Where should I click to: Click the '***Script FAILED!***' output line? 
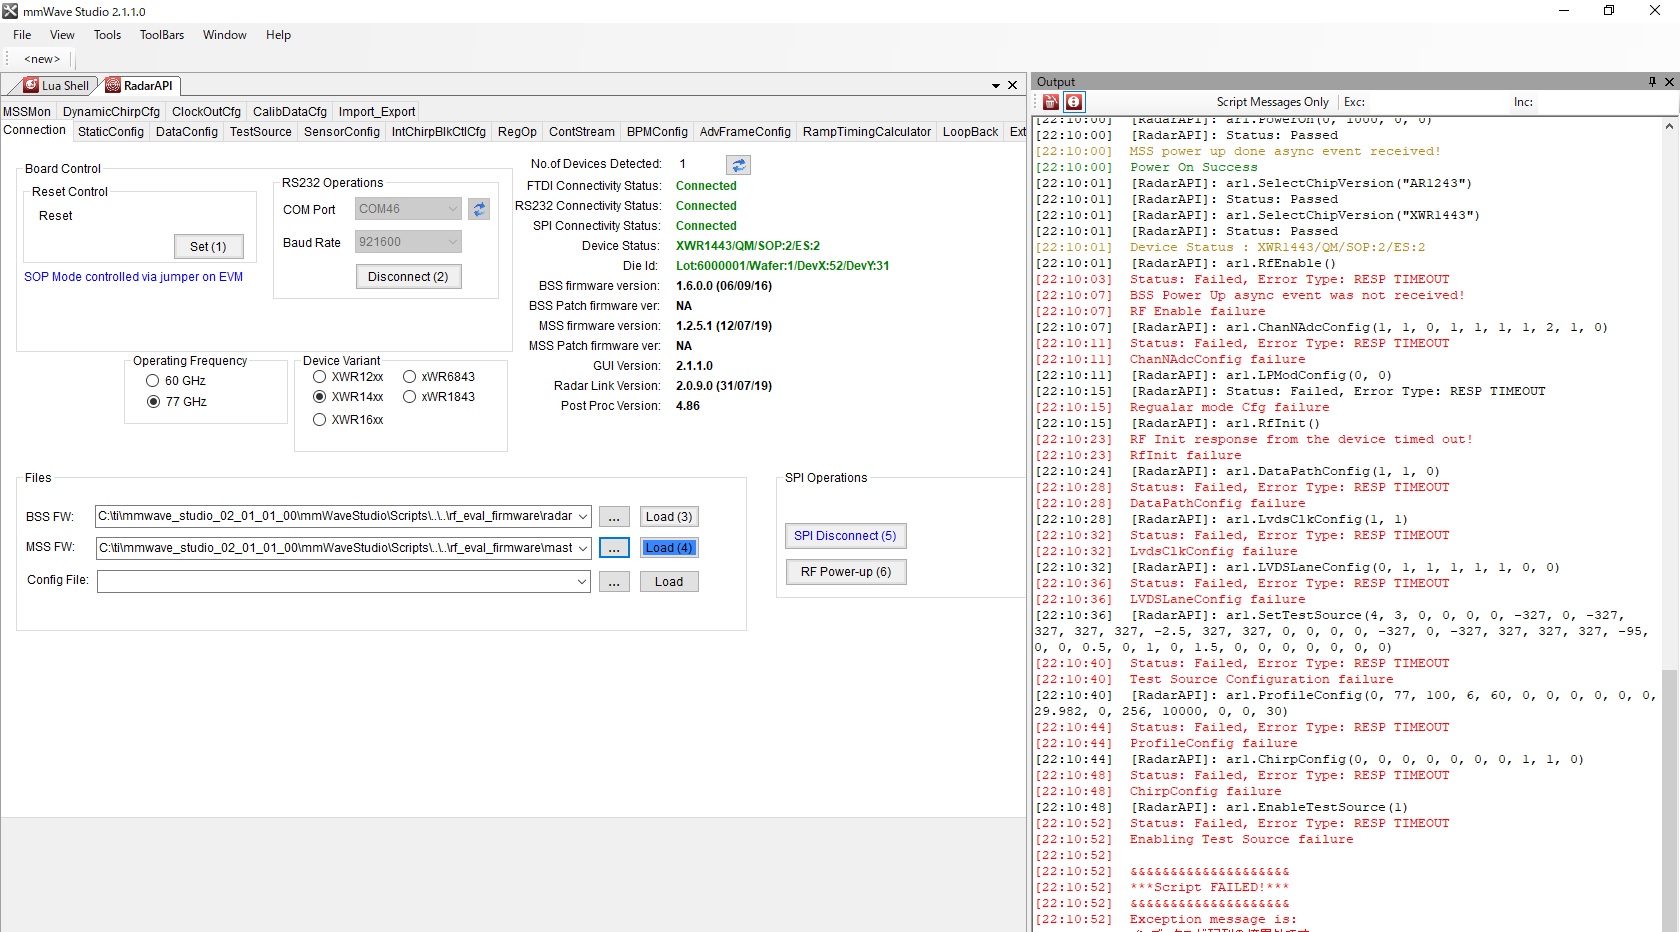pos(1209,887)
